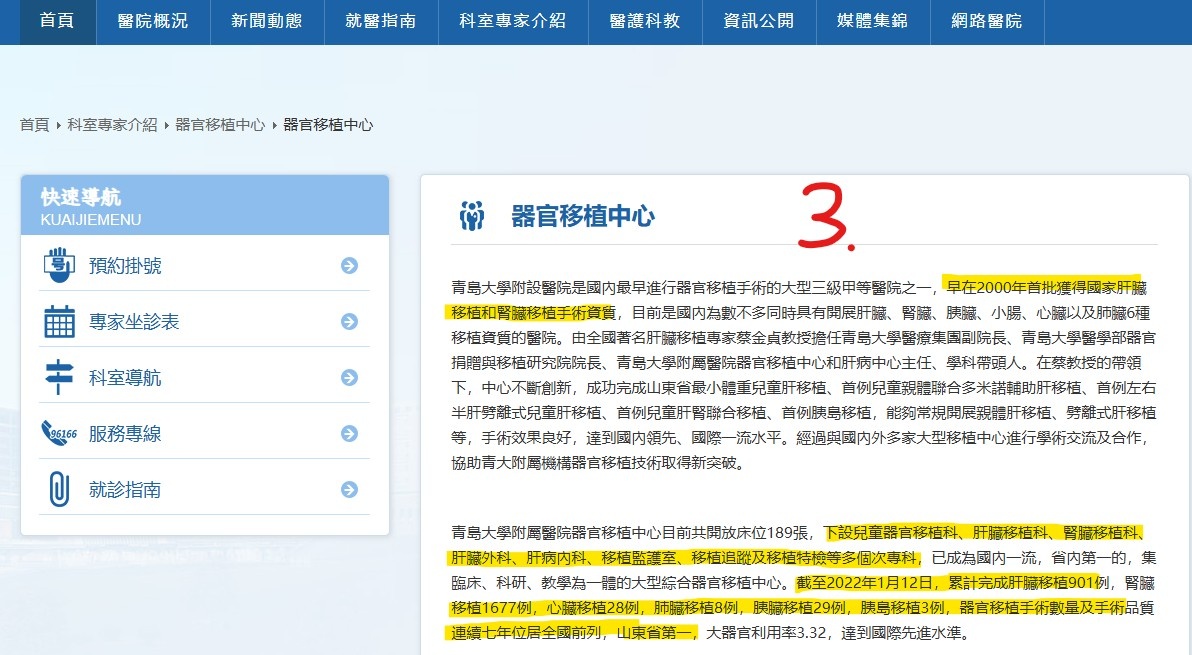Click the 96166 服務專線 phone icon
The image size is (1192, 655).
point(59,433)
